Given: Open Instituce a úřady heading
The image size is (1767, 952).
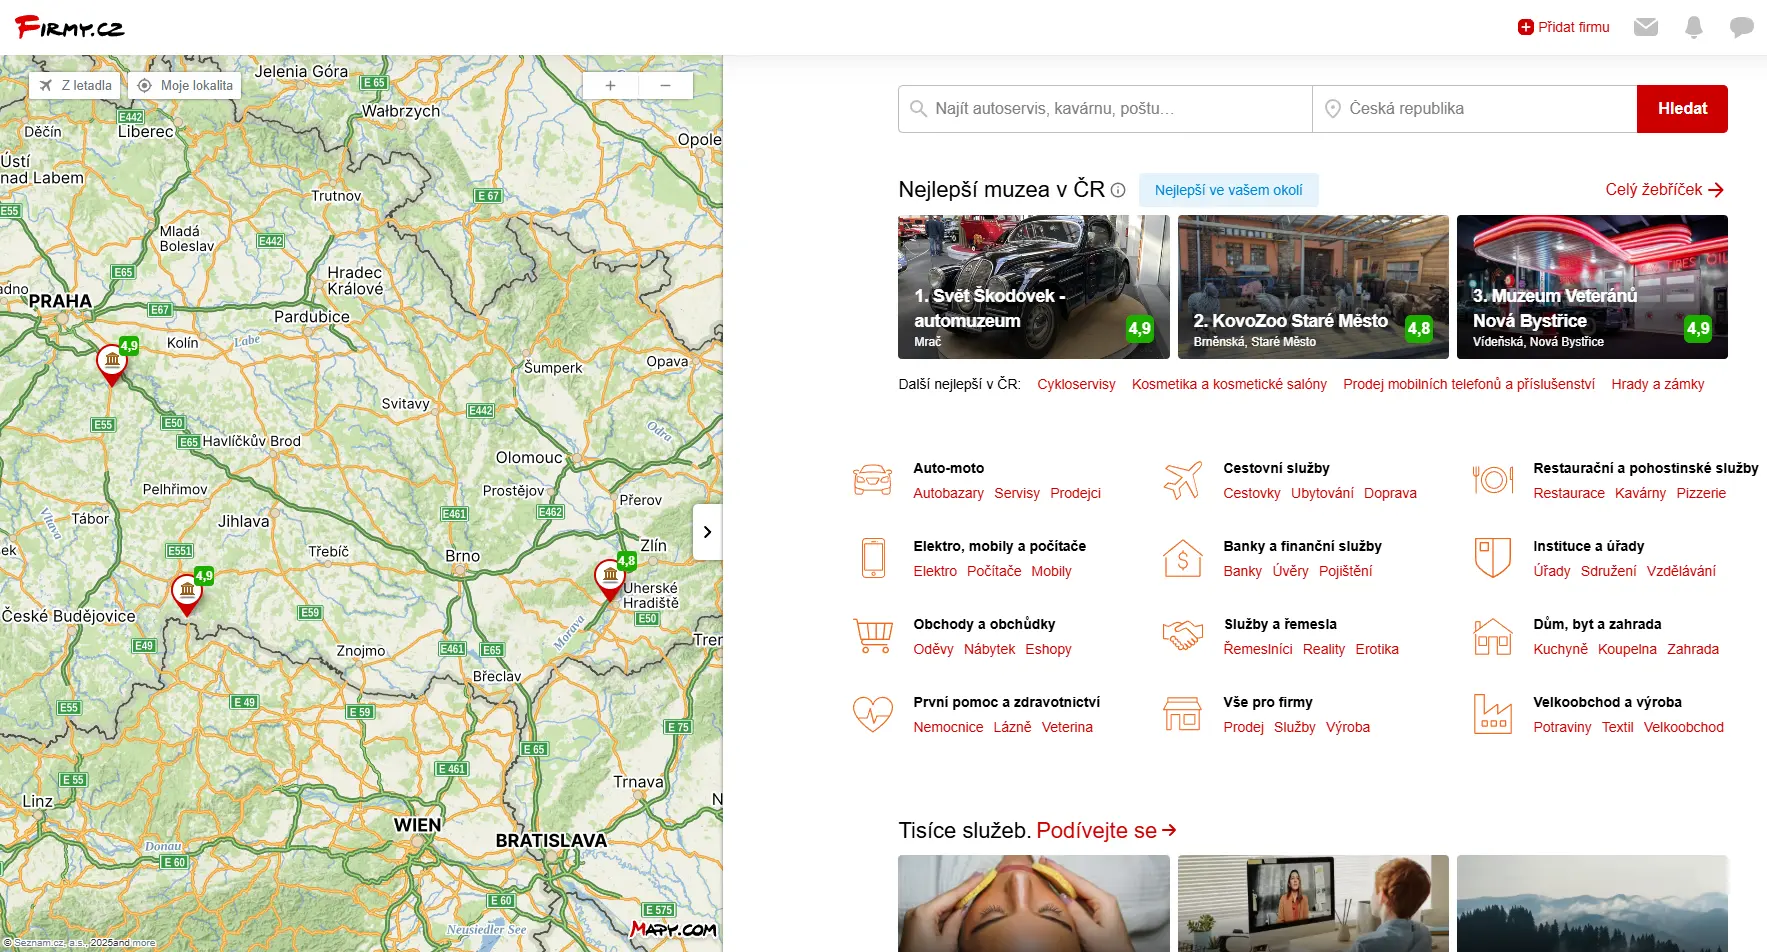Looking at the screenshot, I should click(x=1588, y=546).
